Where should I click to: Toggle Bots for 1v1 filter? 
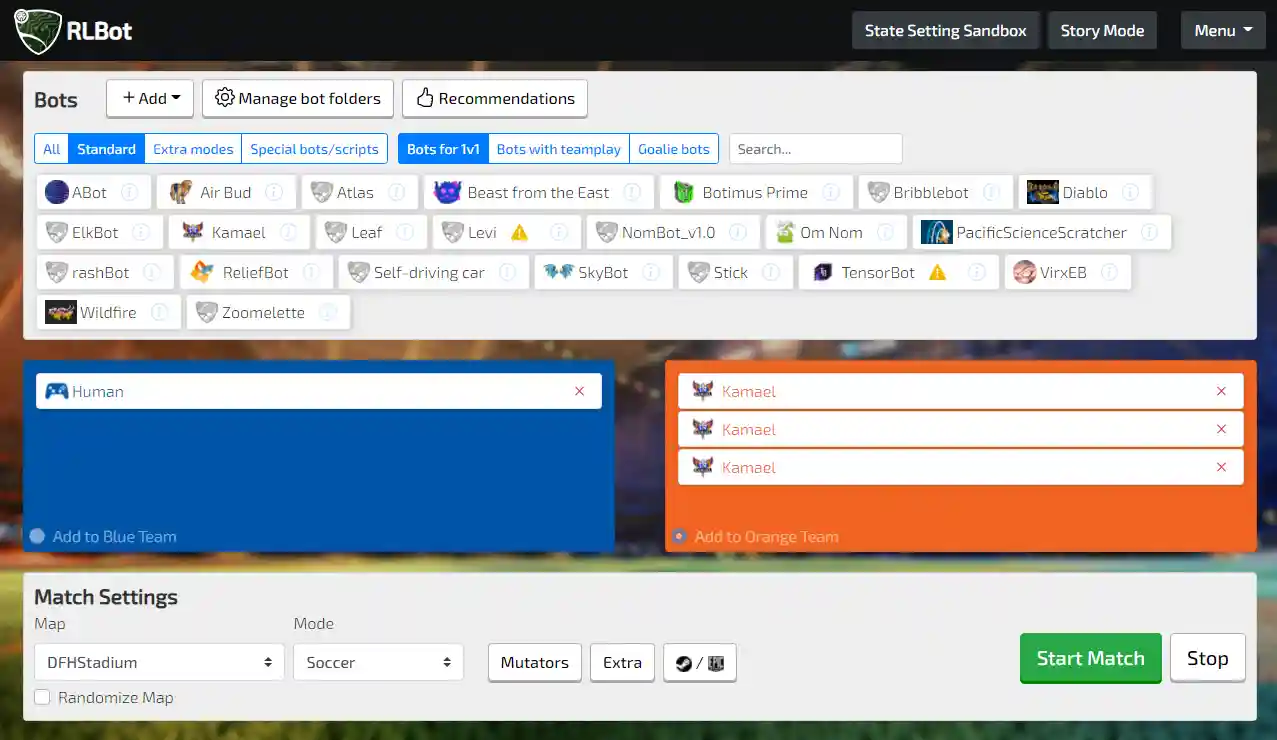tap(443, 149)
